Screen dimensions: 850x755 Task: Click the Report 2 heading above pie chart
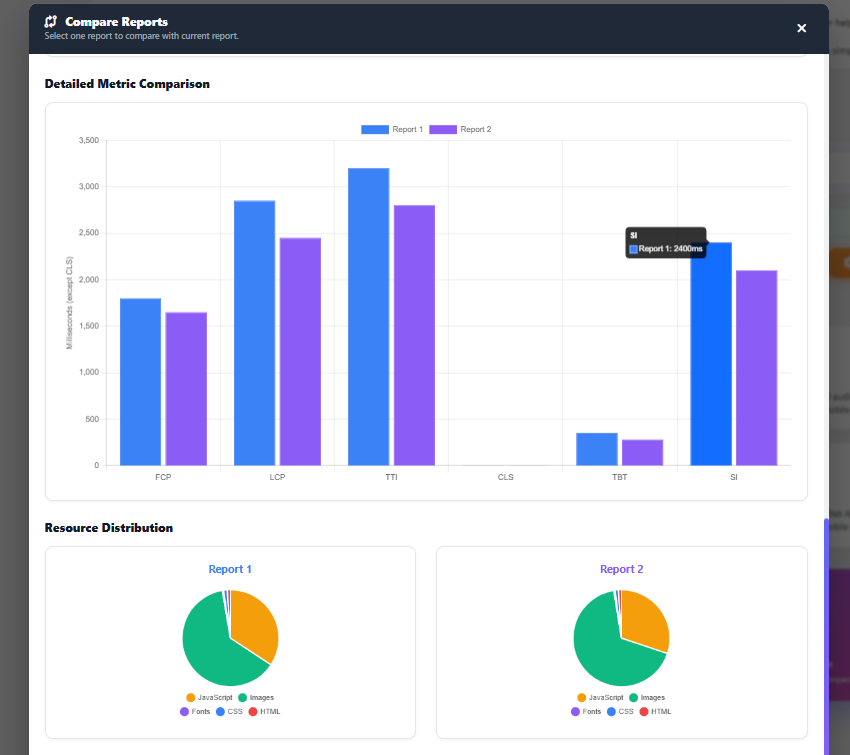point(621,569)
